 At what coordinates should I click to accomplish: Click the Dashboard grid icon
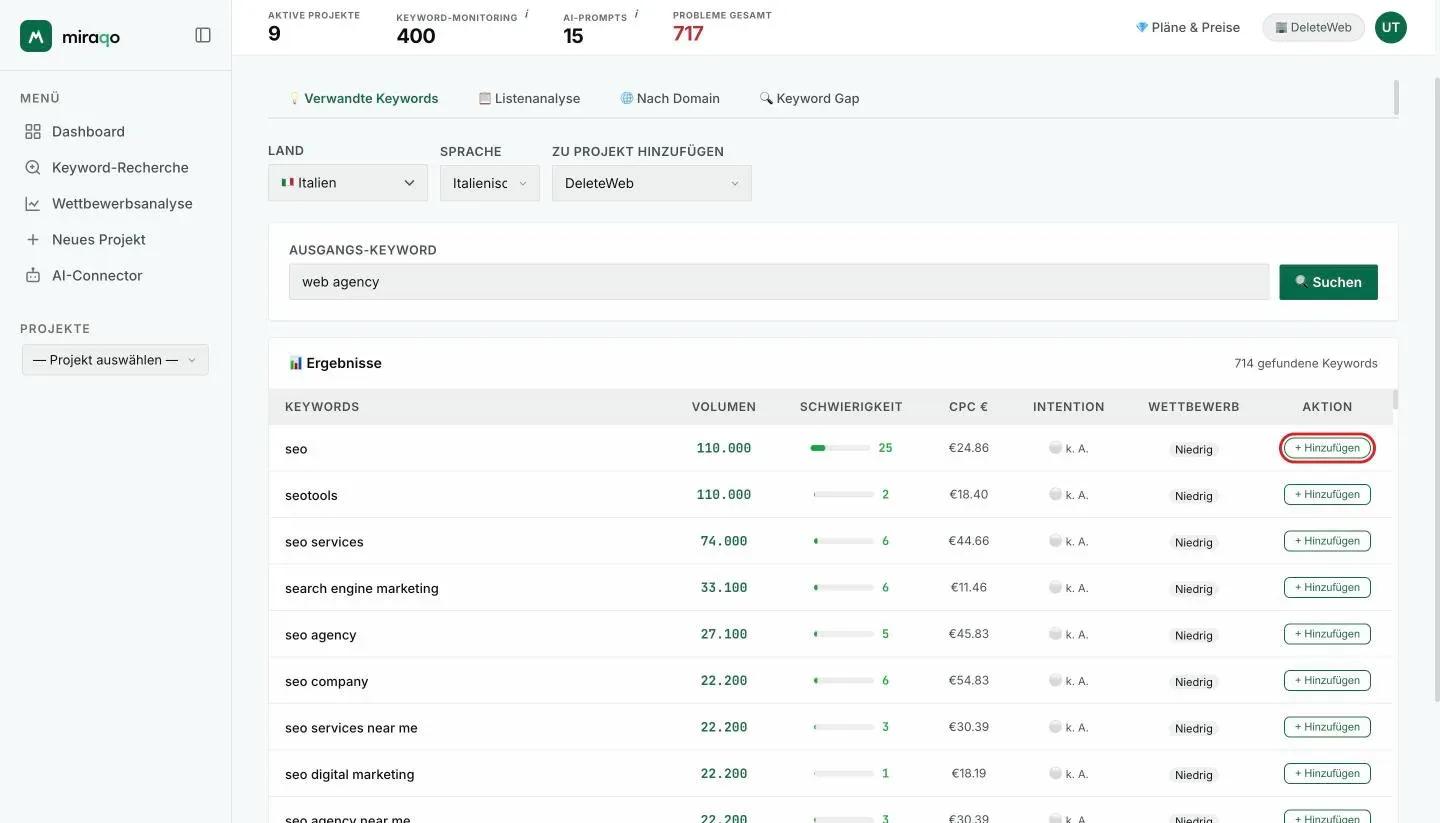pos(33,131)
